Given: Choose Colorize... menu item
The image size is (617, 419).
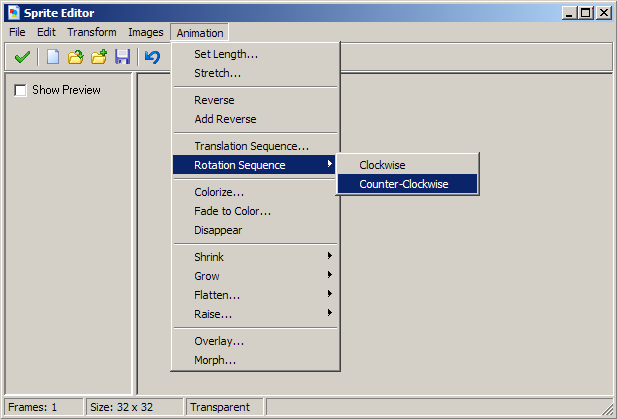Looking at the screenshot, I should [x=255, y=192].
